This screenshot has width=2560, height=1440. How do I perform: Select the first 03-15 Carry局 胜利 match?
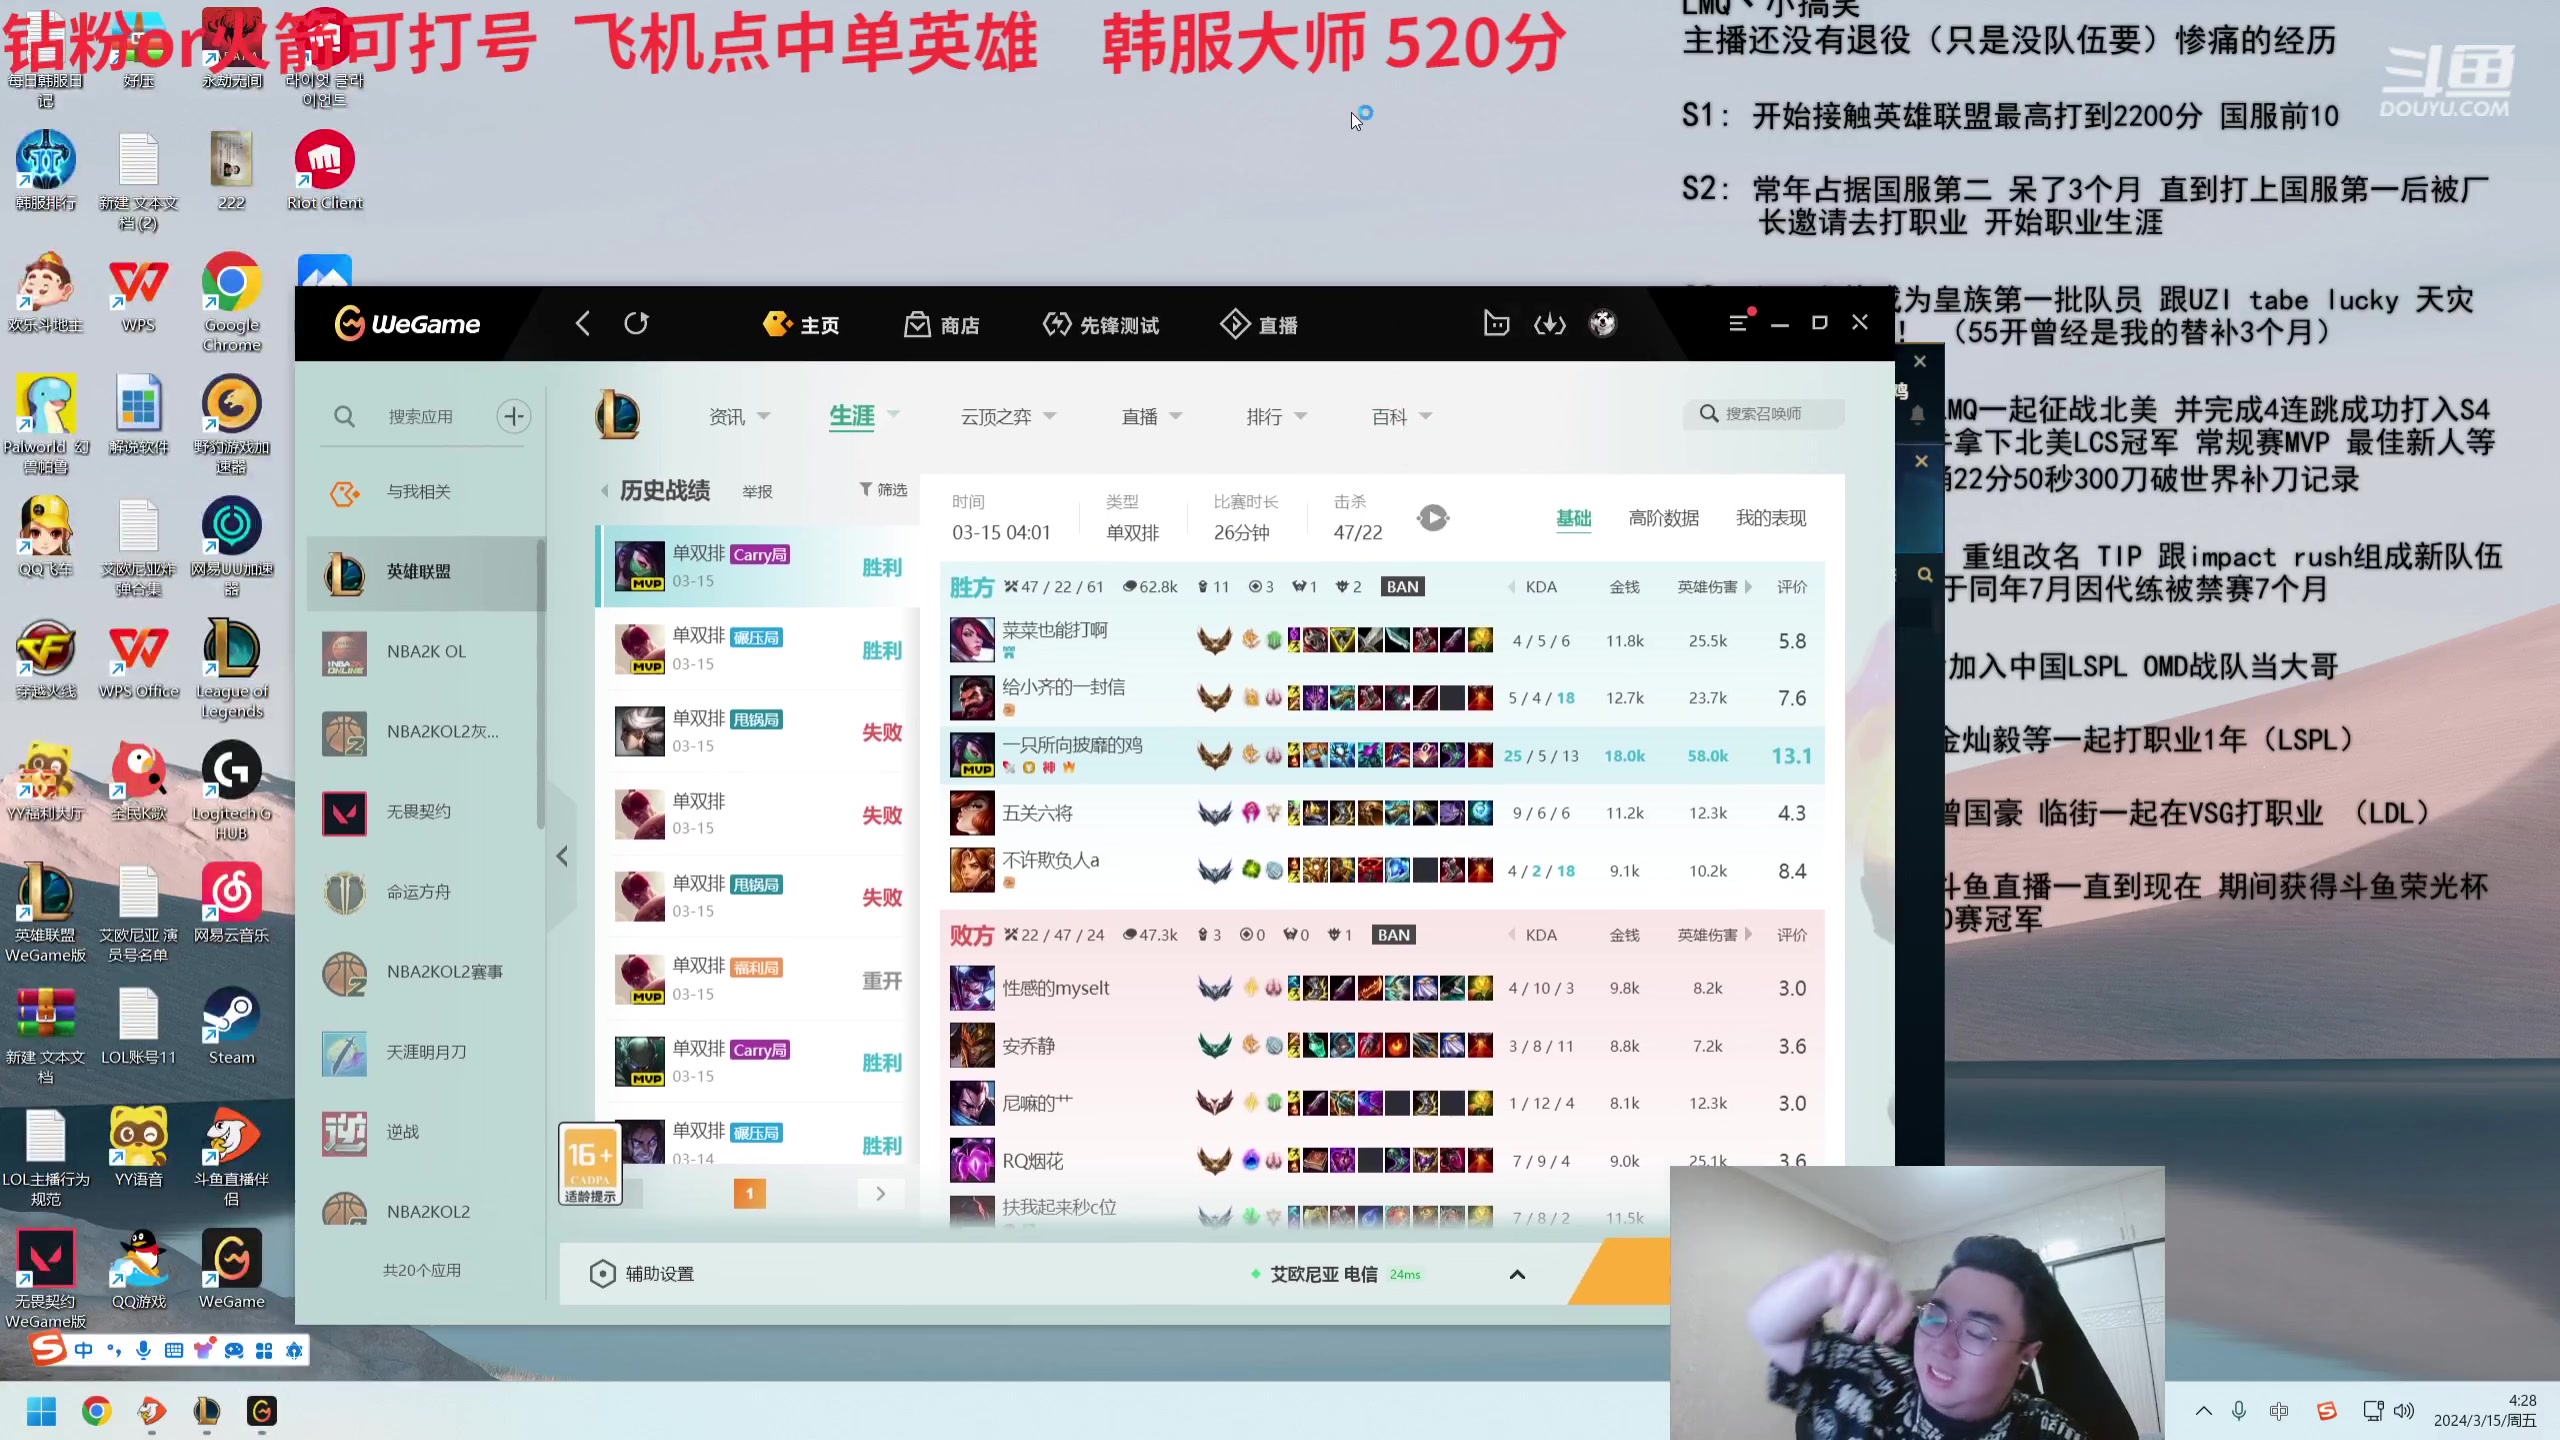point(757,567)
